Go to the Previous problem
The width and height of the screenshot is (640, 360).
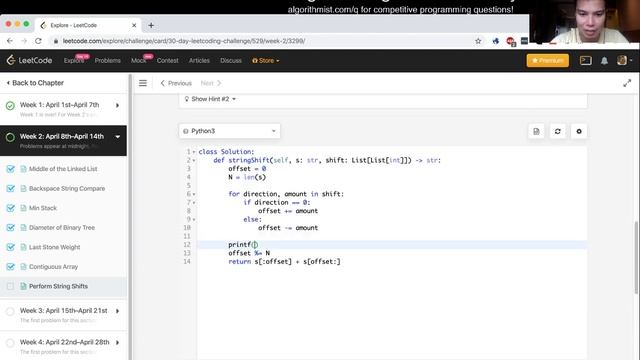click(x=176, y=83)
